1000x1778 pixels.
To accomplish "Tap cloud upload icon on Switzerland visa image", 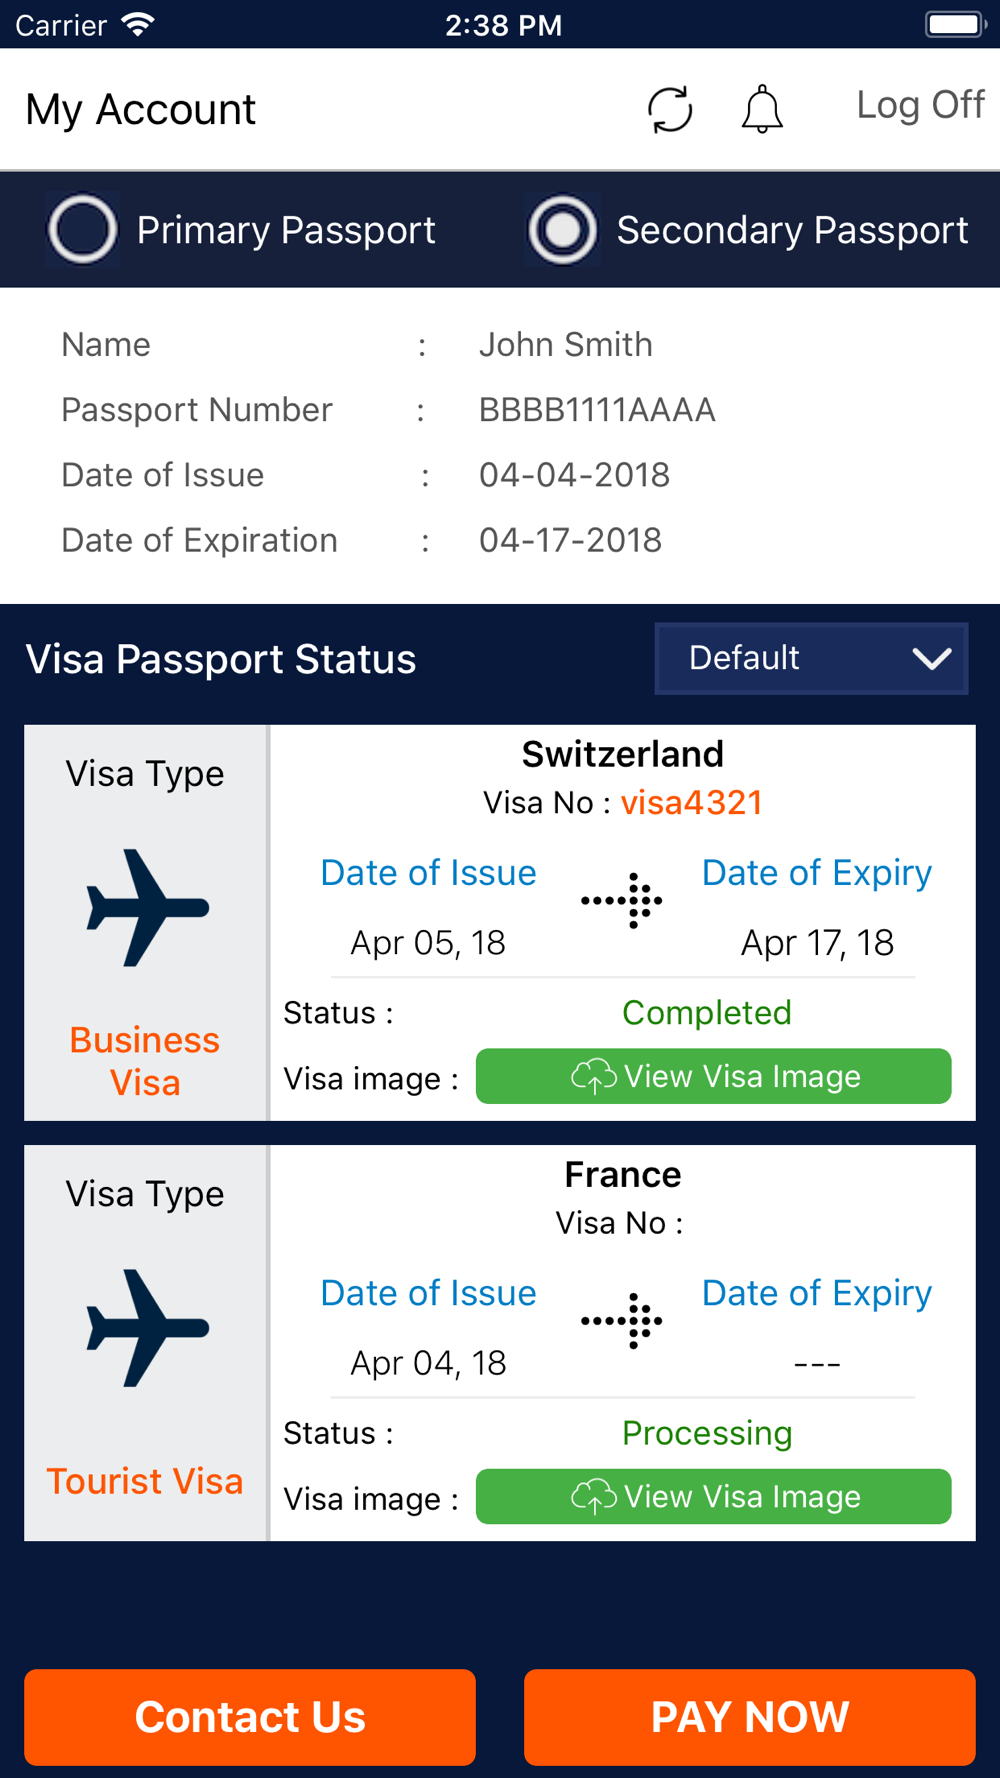I will click(x=594, y=1077).
